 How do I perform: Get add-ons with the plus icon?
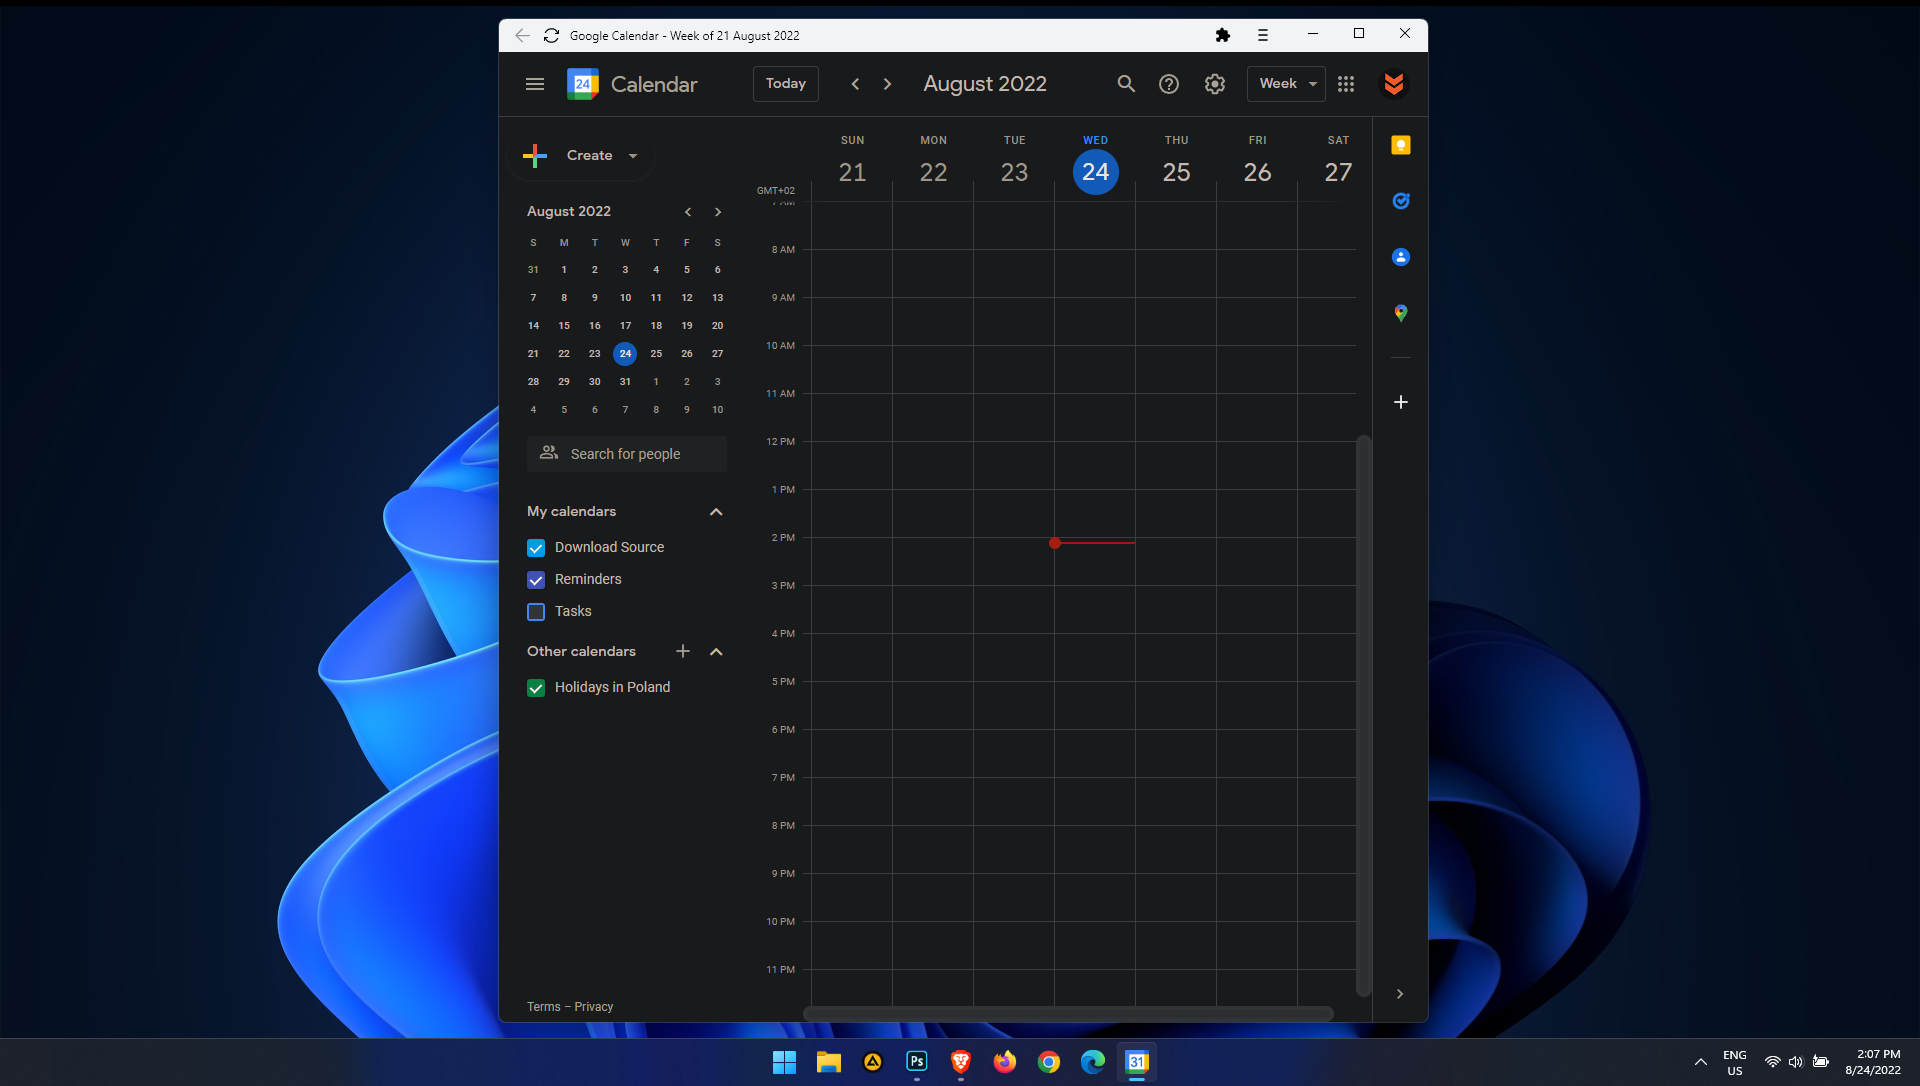[x=1401, y=402]
